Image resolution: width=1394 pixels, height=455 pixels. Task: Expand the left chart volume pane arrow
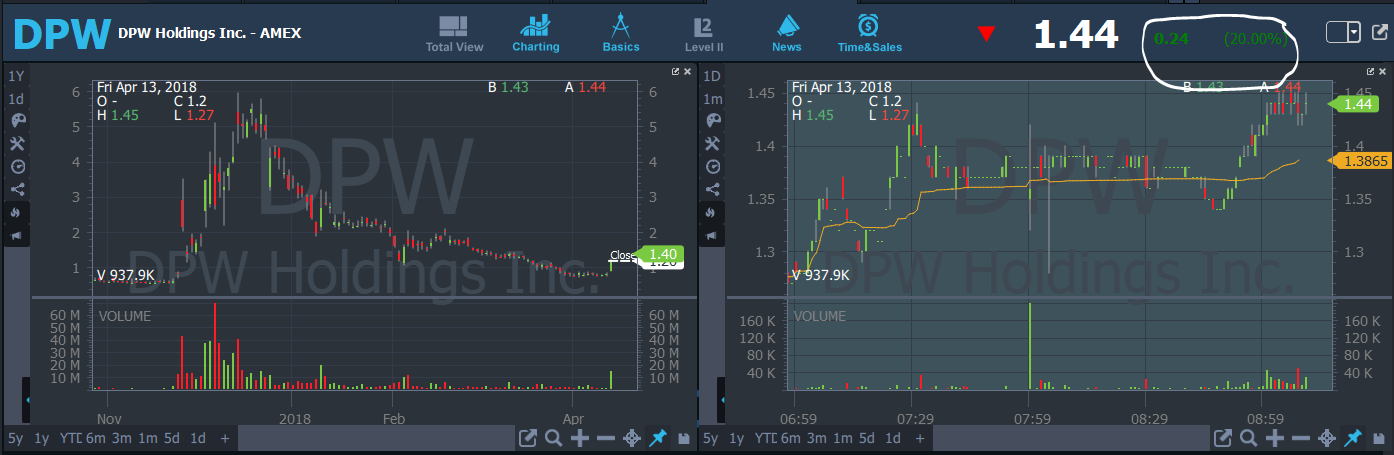[28, 400]
